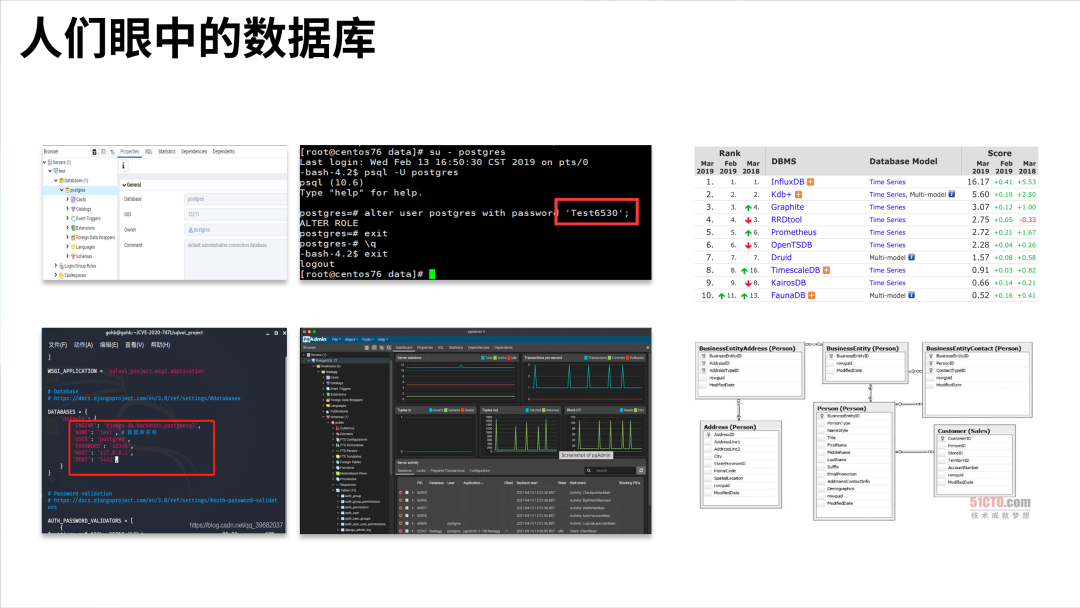The height and width of the screenshot is (608, 1080).
Task: Collapse the General section in Properties panel
Action: 124,185
